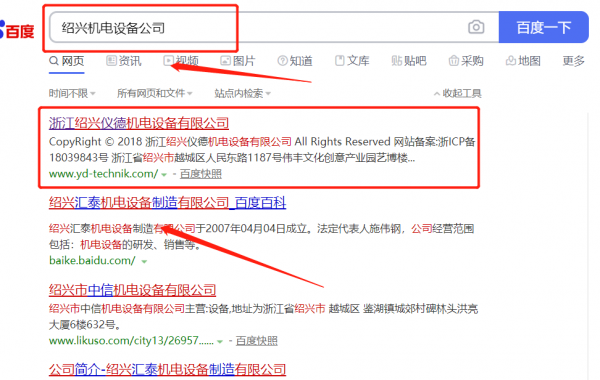
Task: Expand the 站点内检索 filter
Action: click(x=242, y=93)
